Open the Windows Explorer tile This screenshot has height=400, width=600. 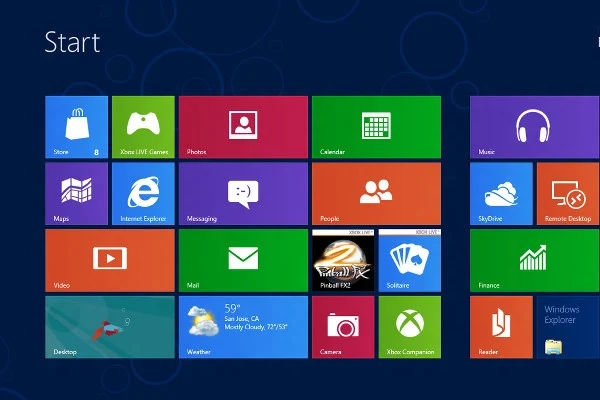(x=568, y=327)
